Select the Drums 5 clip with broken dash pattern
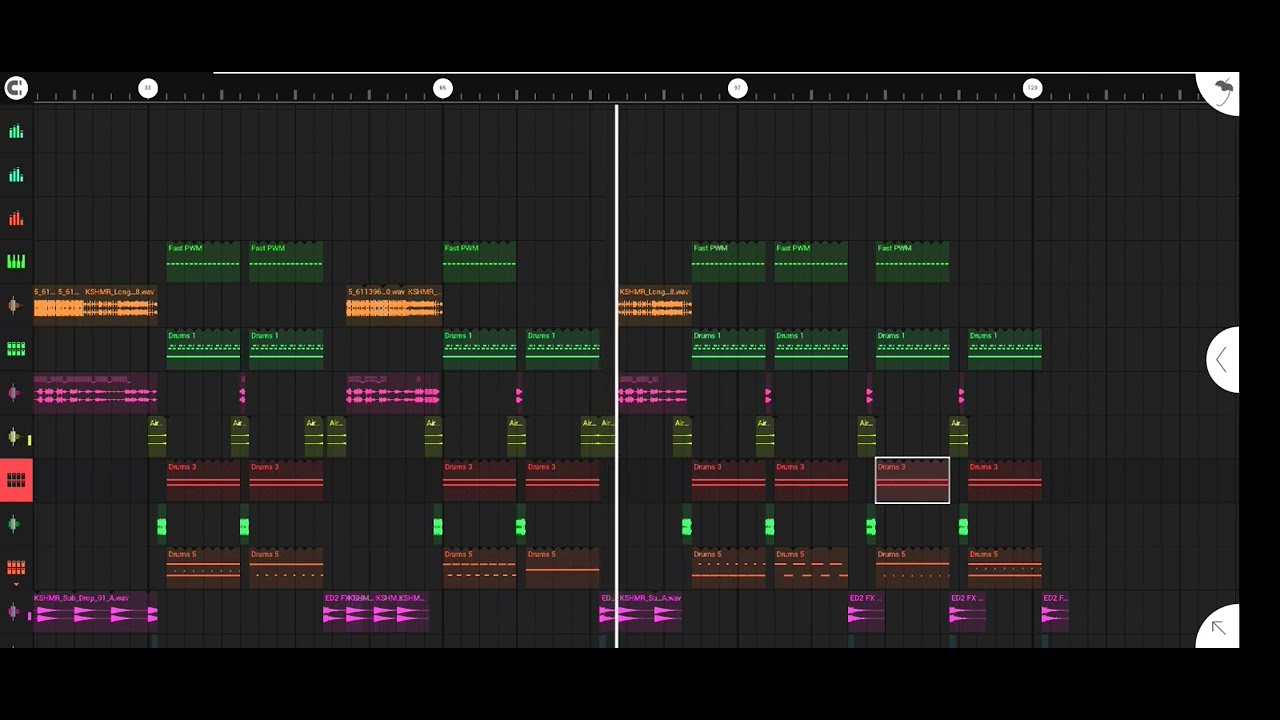Screen dimensions: 1280x720 click(811, 567)
